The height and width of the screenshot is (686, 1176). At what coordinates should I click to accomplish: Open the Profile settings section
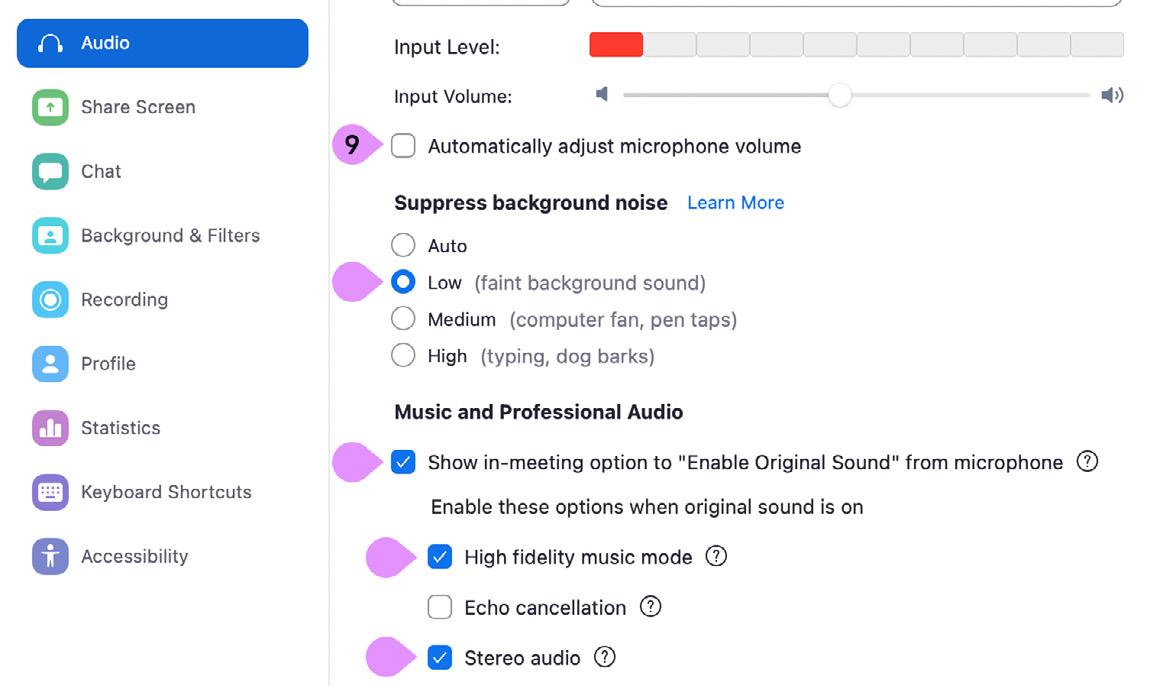click(163, 364)
